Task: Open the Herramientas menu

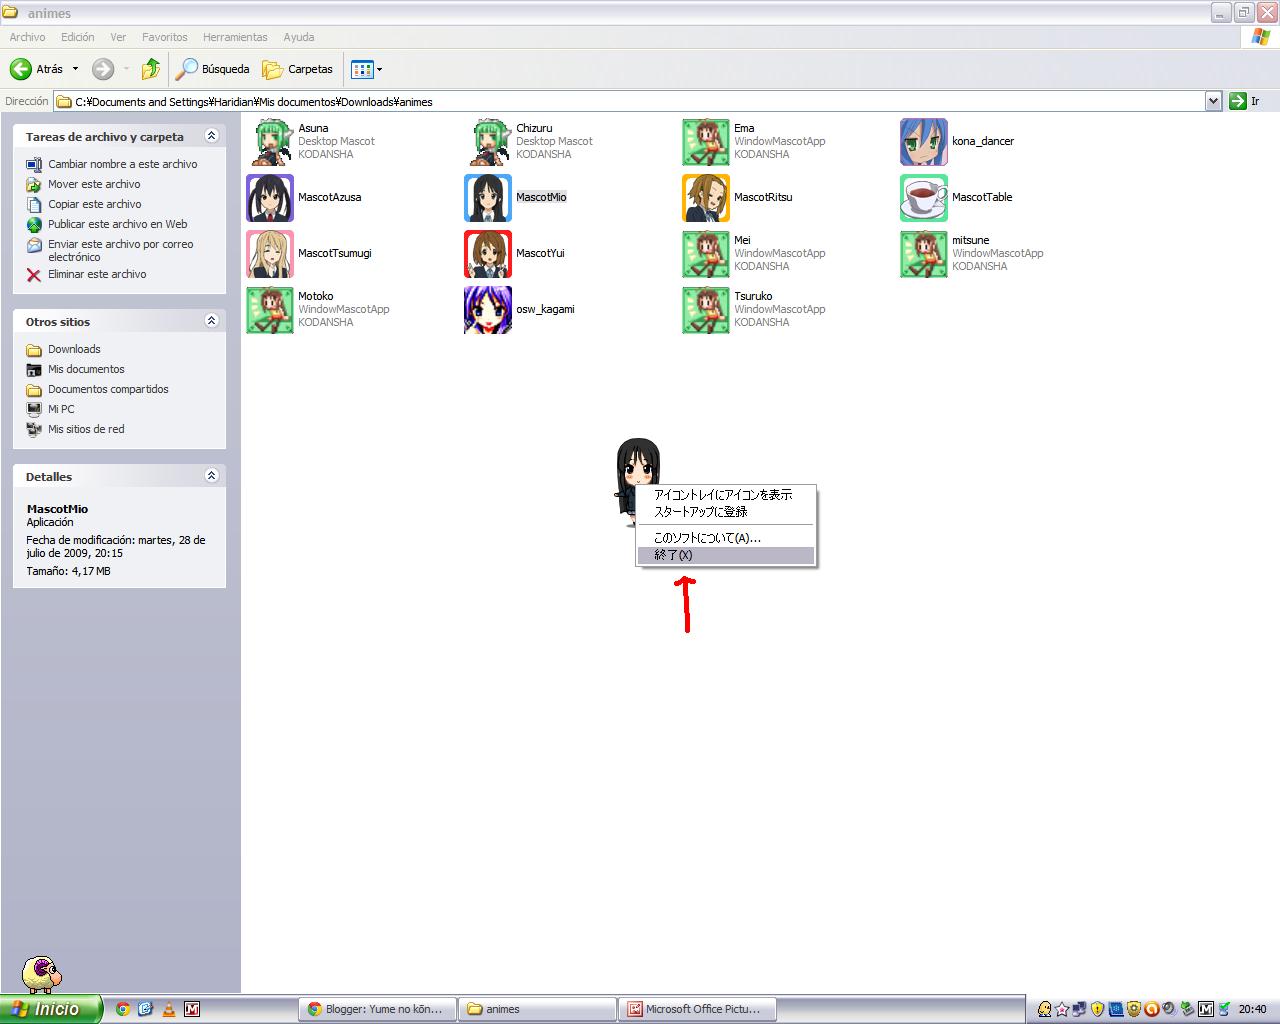Action: click(235, 37)
